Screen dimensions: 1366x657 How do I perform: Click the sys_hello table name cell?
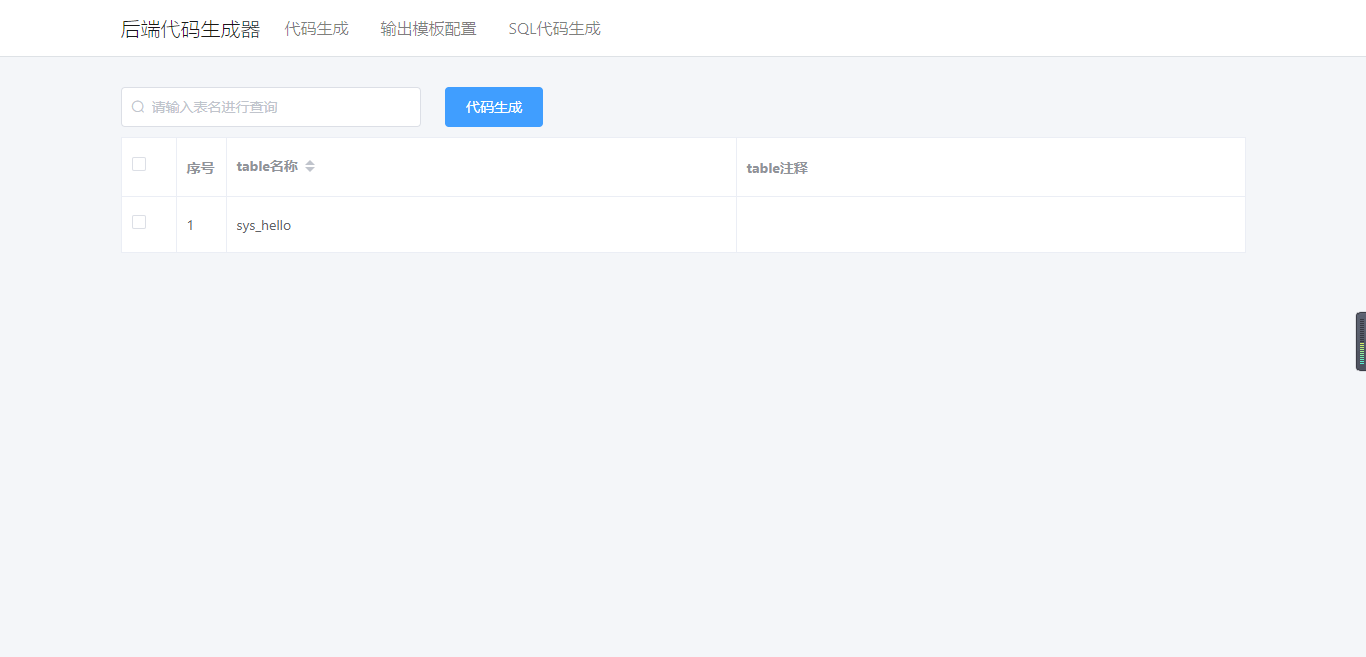pos(264,226)
